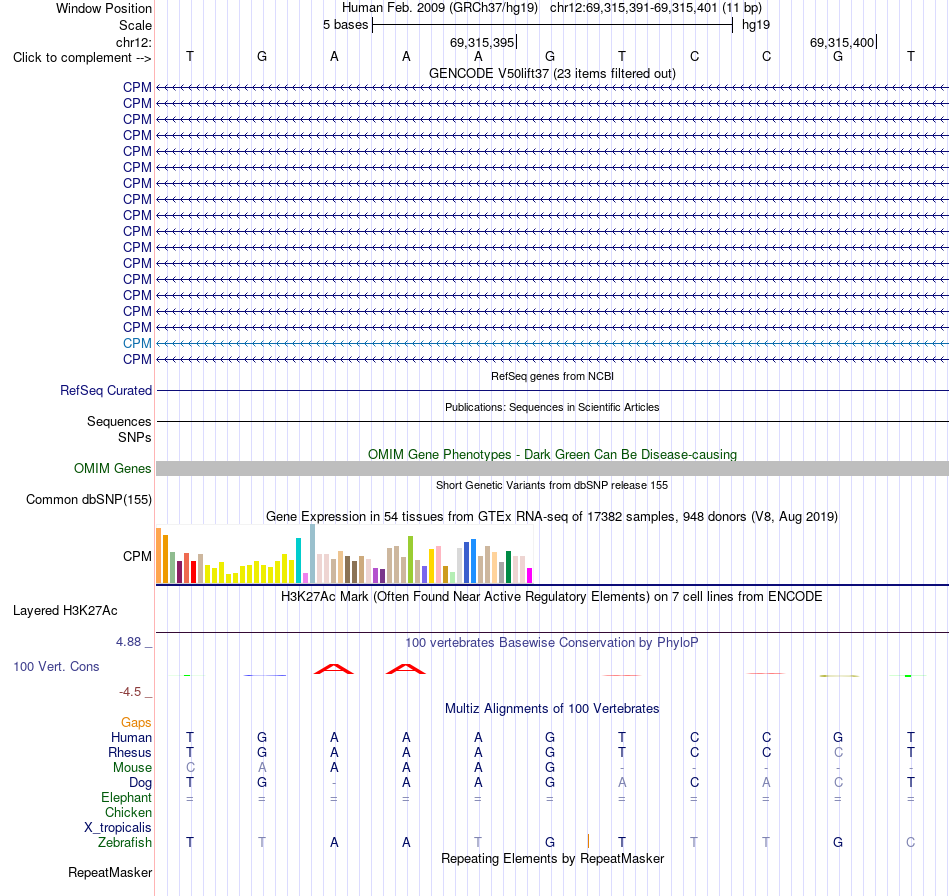Screen dimensions: 950x896
Task: Click the 'chr12:69,315,391-69,315,401 (11 bp)' position text
Action: click(x=656, y=8)
